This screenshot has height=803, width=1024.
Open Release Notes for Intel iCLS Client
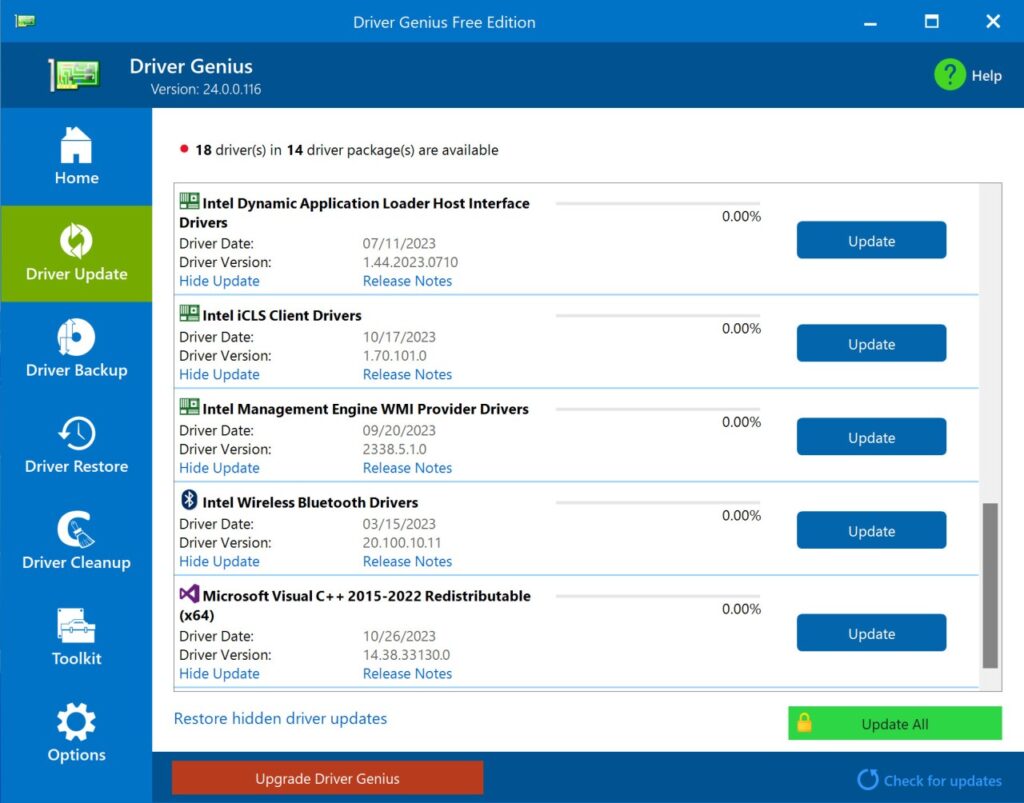(408, 374)
